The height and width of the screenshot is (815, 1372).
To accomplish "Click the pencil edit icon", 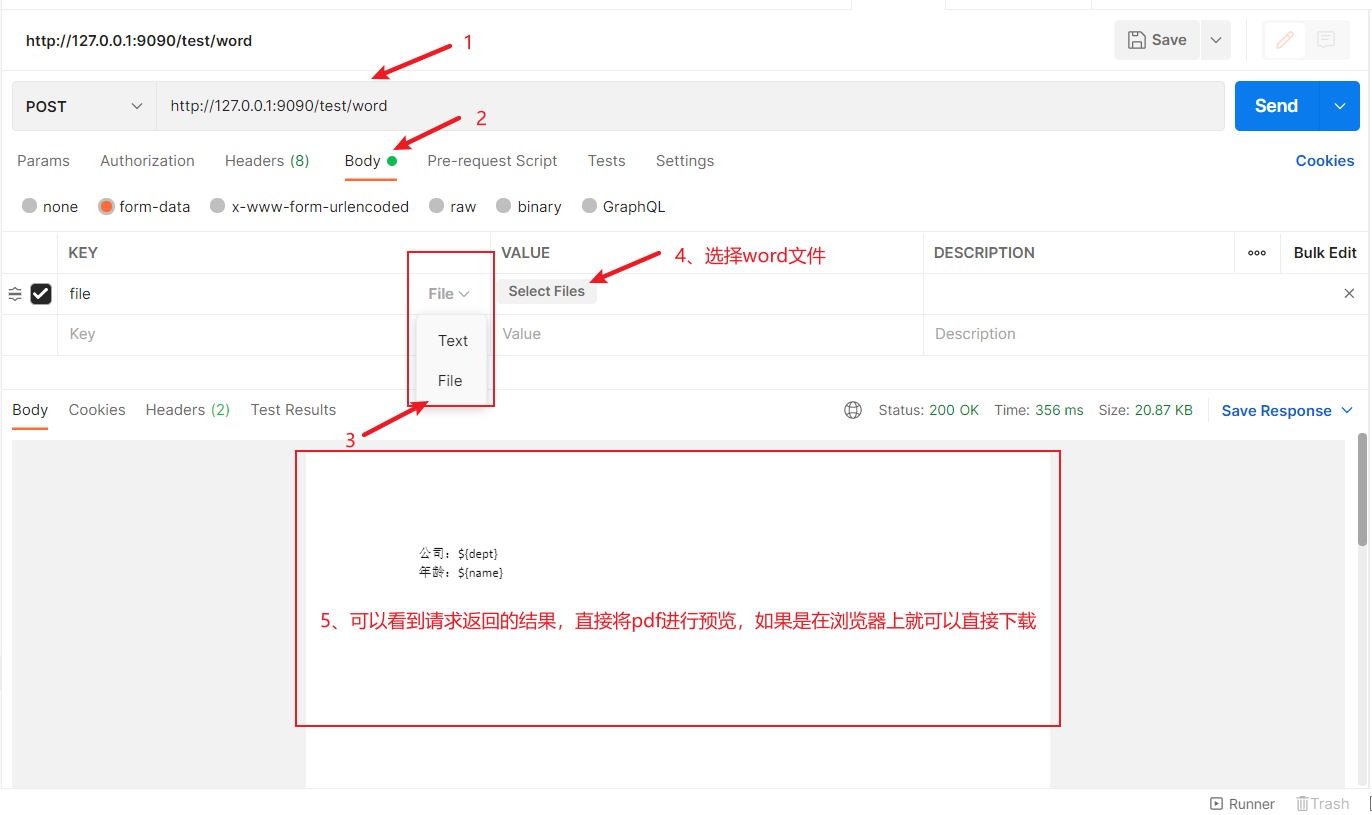I will [1285, 40].
